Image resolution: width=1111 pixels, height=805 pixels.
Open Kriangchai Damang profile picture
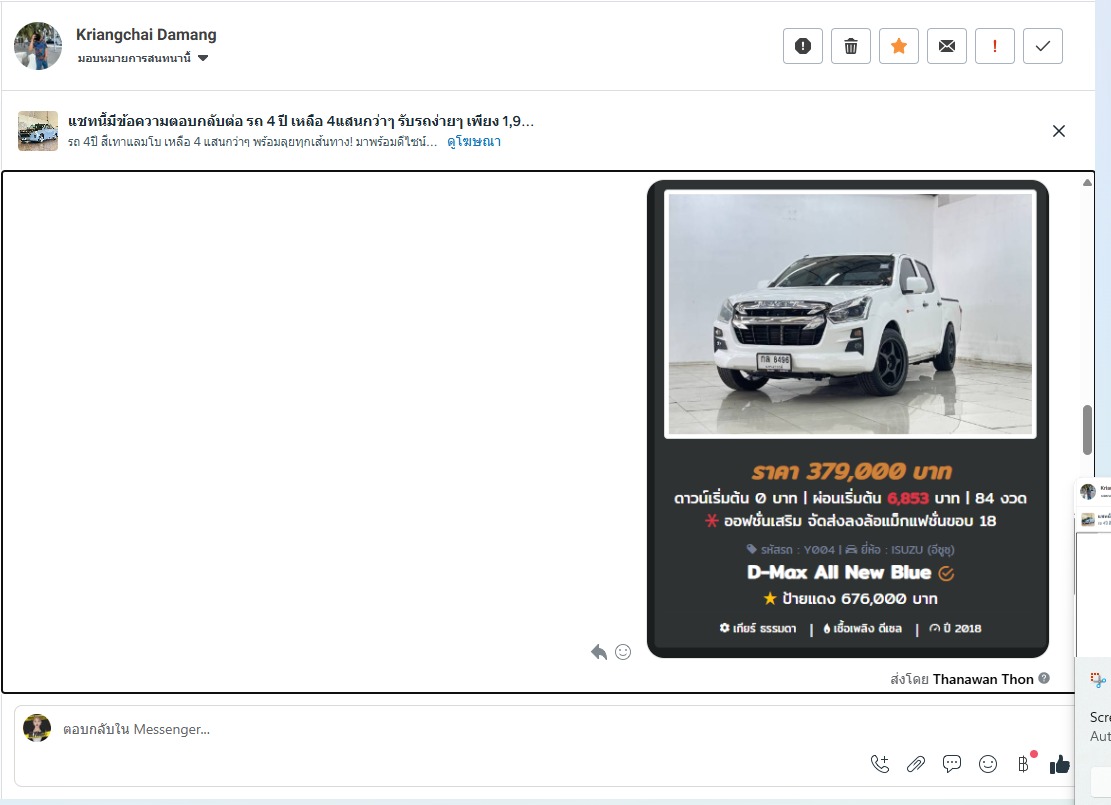[38, 46]
